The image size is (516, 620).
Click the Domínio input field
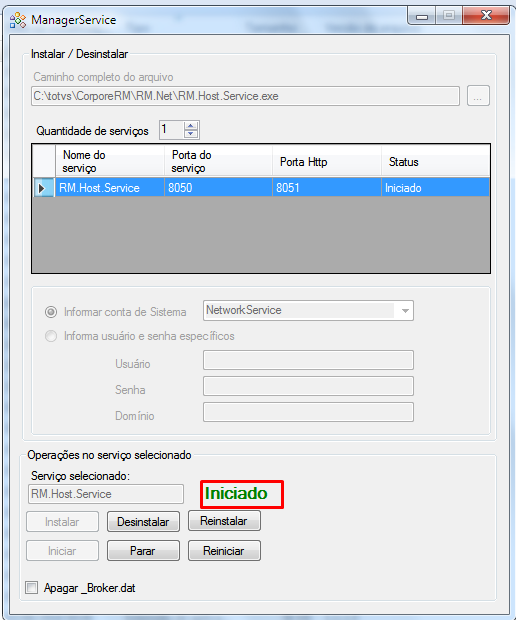click(x=308, y=412)
